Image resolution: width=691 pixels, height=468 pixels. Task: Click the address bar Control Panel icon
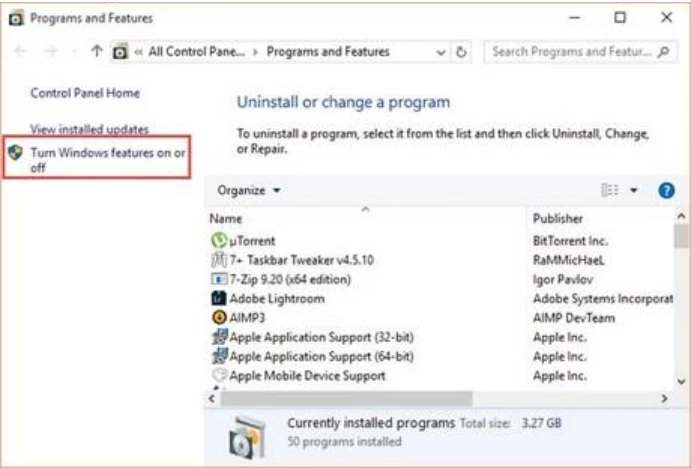click(x=120, y=52)
